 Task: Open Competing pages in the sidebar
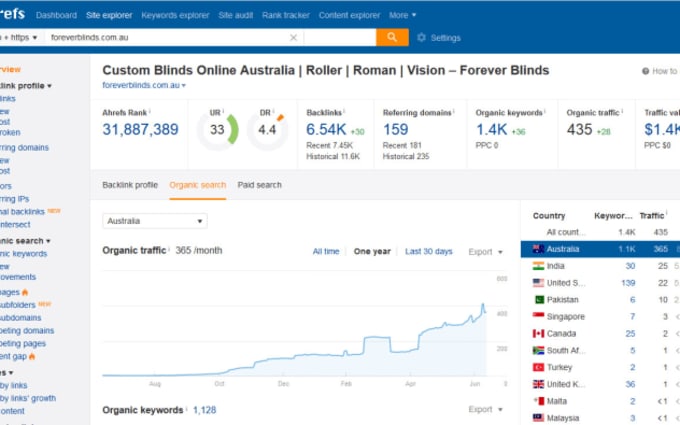23,343
